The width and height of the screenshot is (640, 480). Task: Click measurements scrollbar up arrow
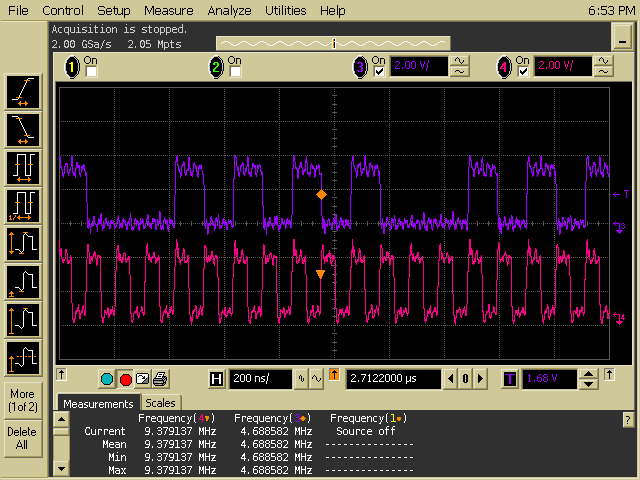point(61,419)
